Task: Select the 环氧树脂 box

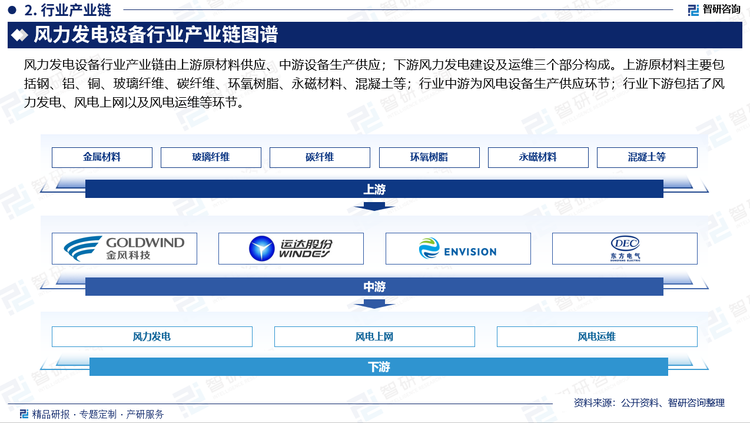Action: click(429, 157)
